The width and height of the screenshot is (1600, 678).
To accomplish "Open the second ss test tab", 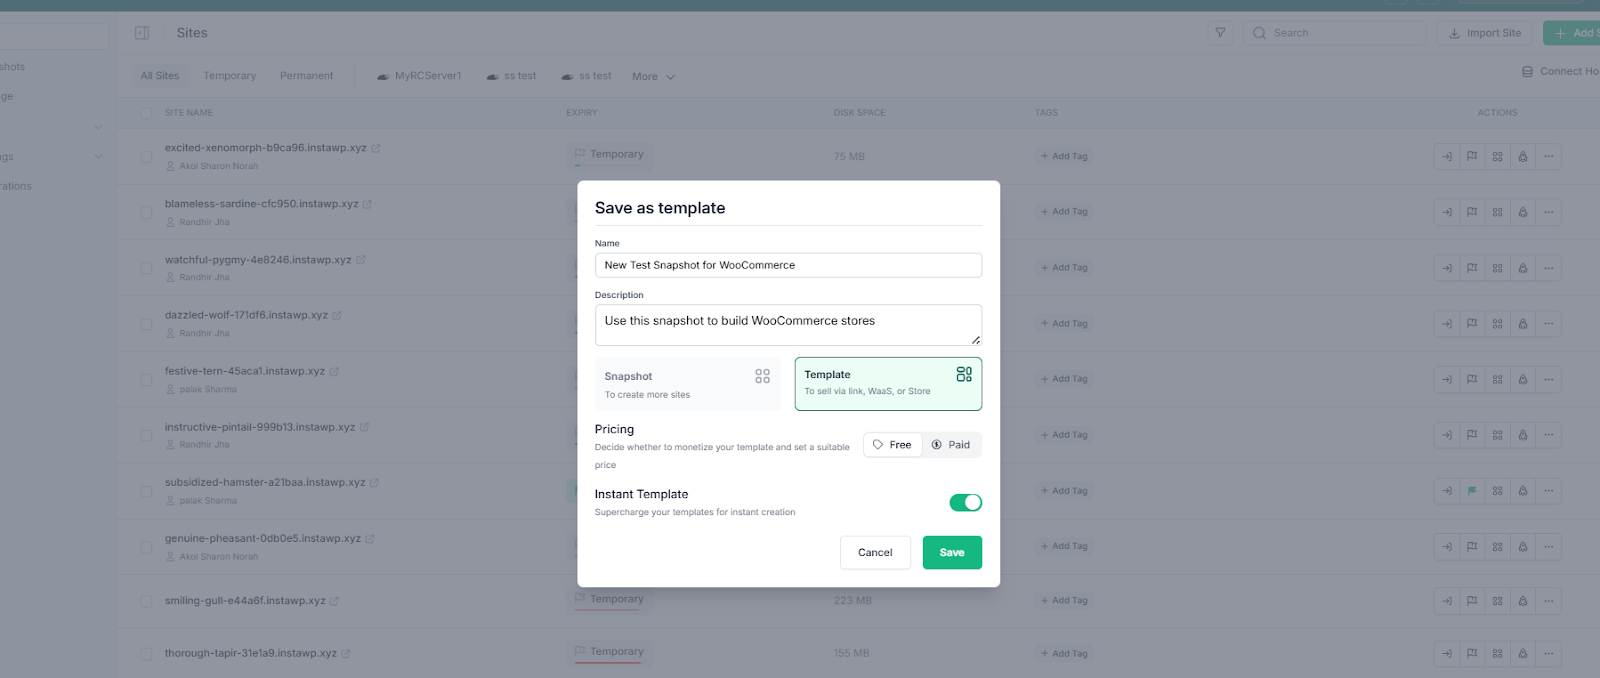I will [586, 76].
